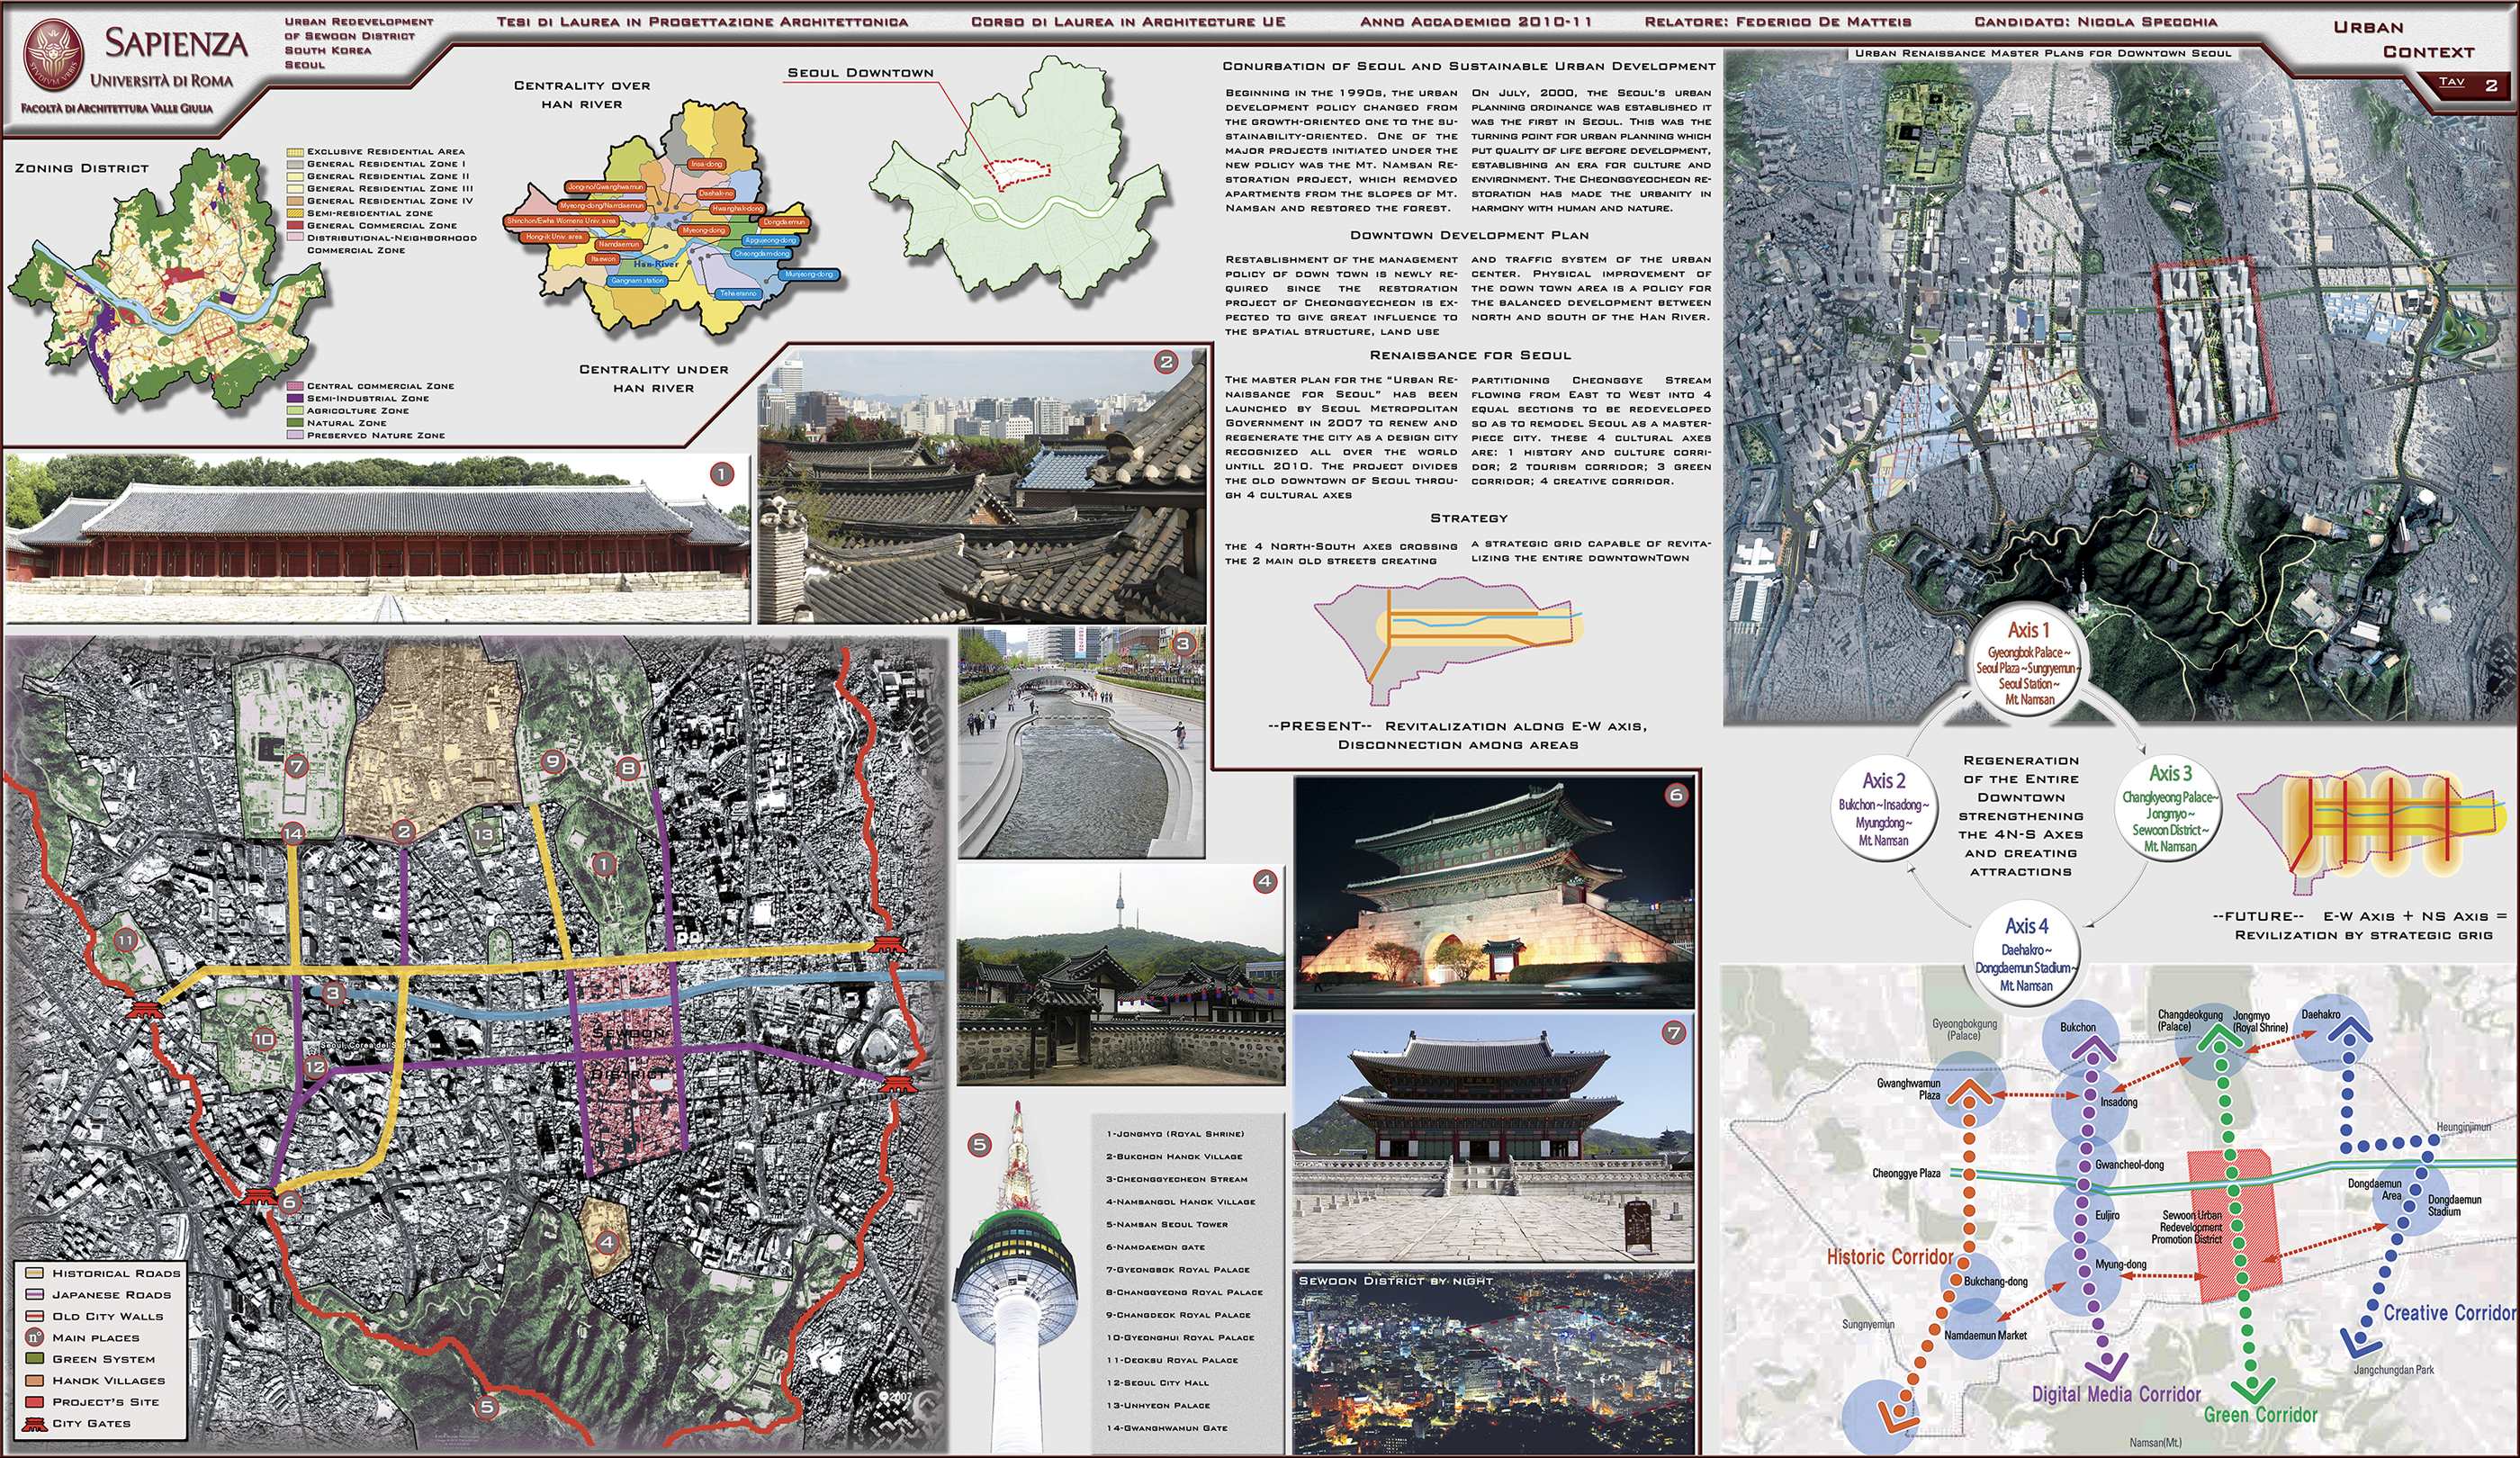Click marker 9 on the downtown aerial map
Screen dimensions: 2520x1458
[x=553, y=762]
